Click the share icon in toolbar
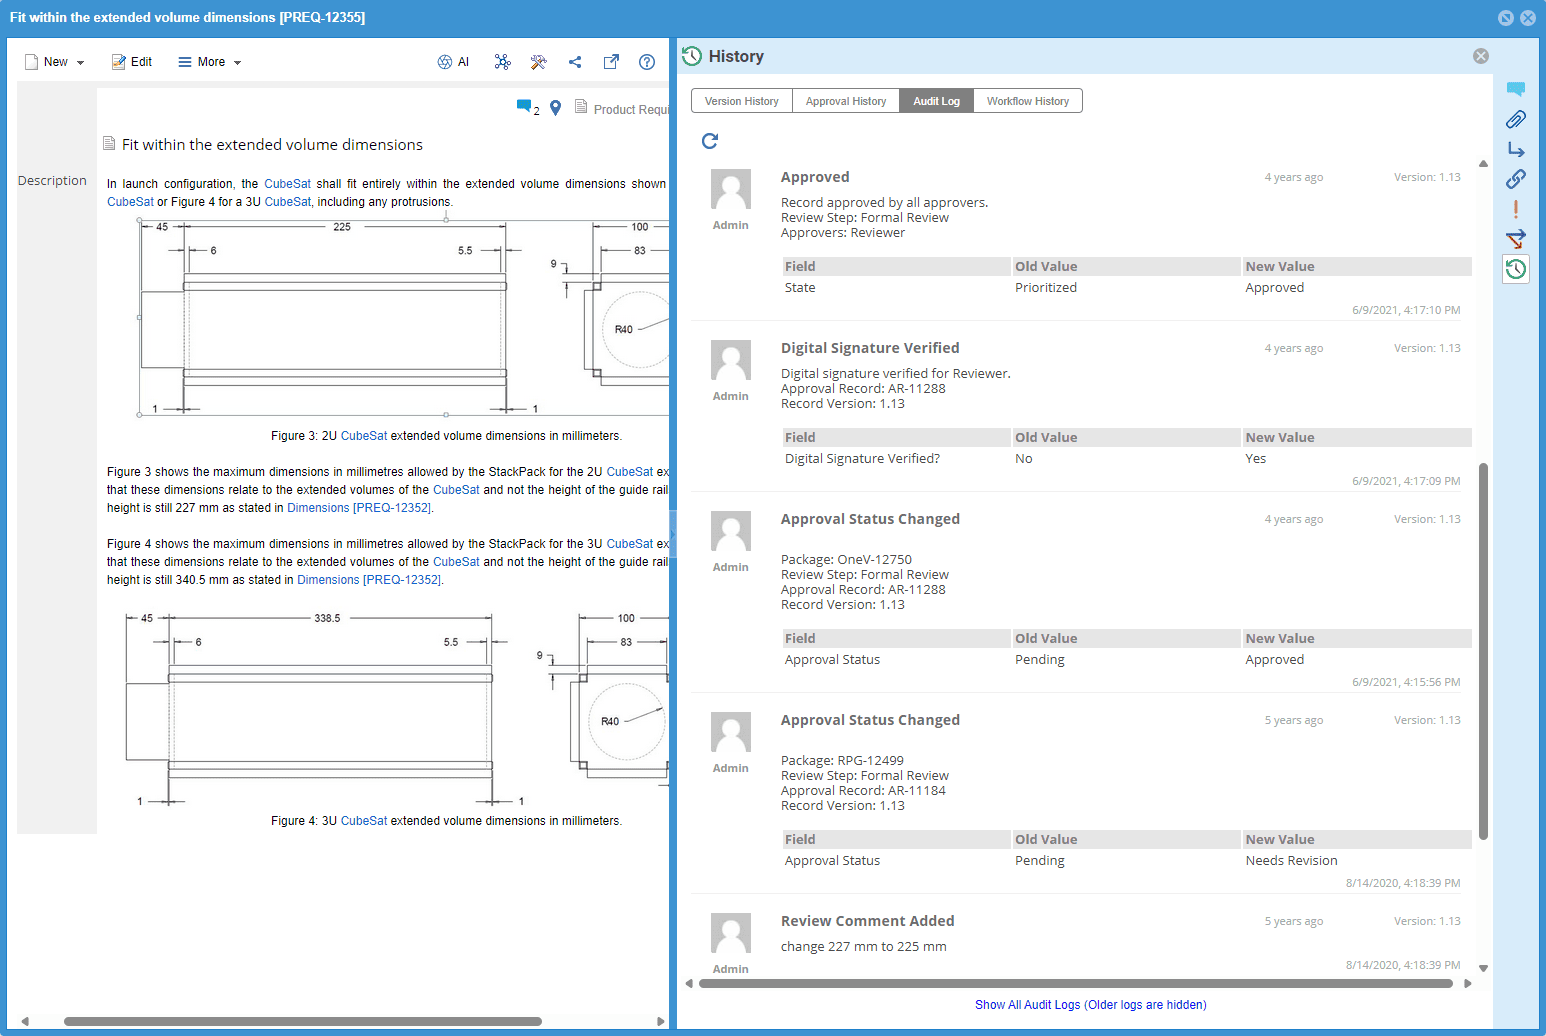 pos(575,62)
